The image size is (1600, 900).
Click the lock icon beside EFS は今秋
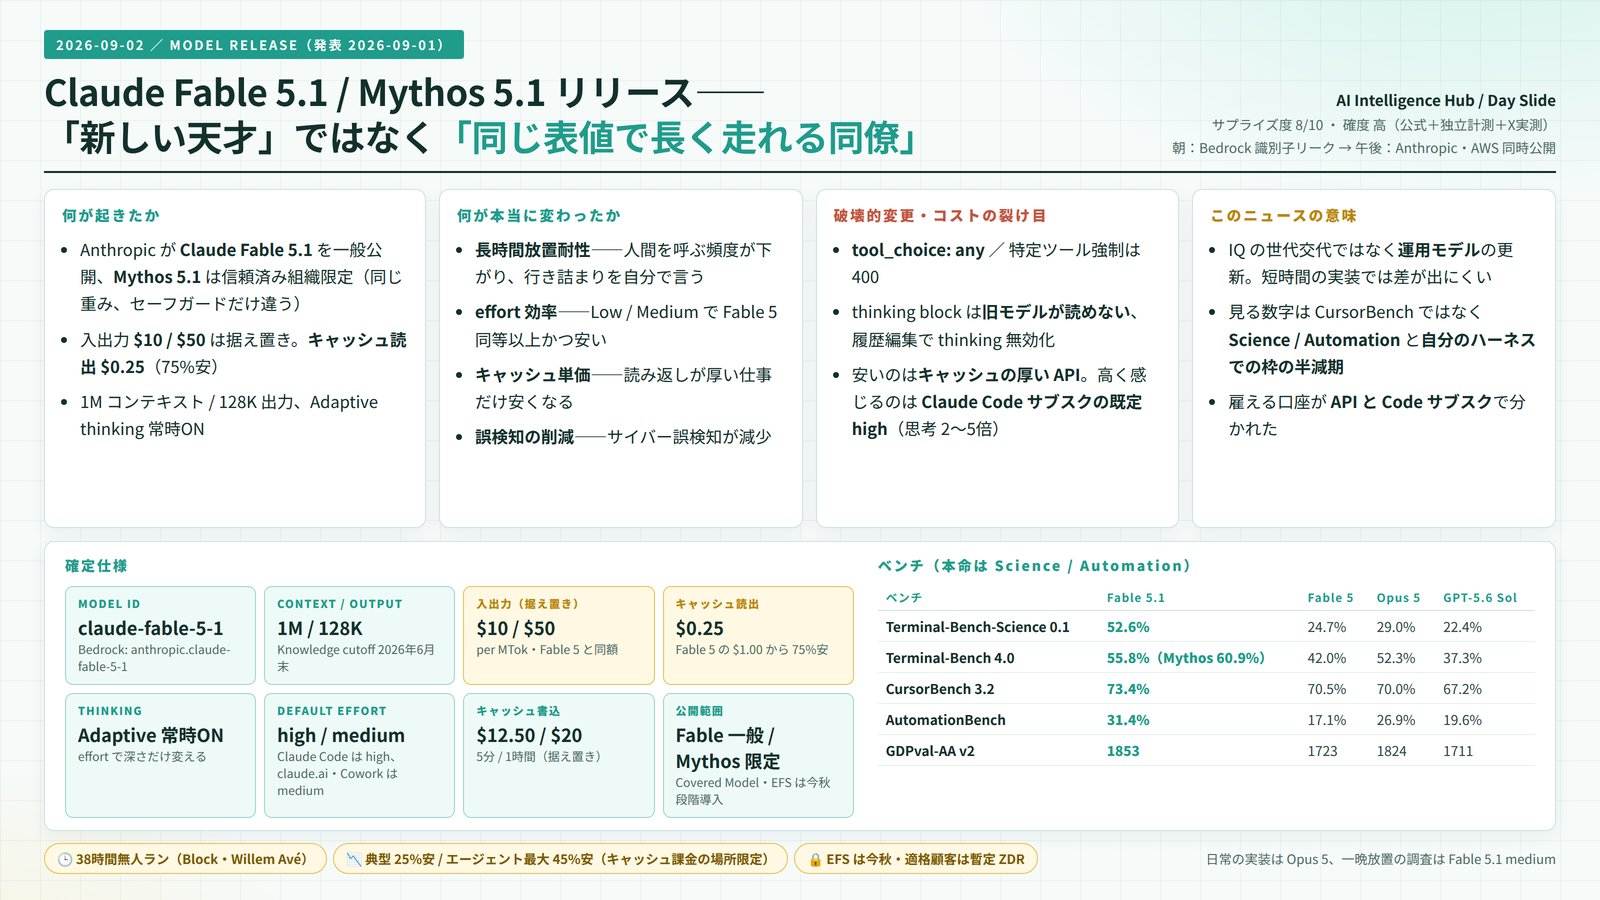pyautogui.click(x=815, y=859)
